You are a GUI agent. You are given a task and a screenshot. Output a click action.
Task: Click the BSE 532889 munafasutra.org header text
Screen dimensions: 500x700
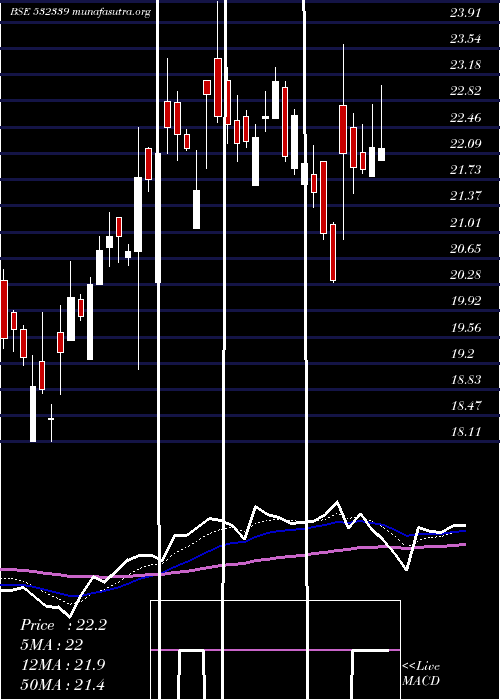(x=81, y=12)
